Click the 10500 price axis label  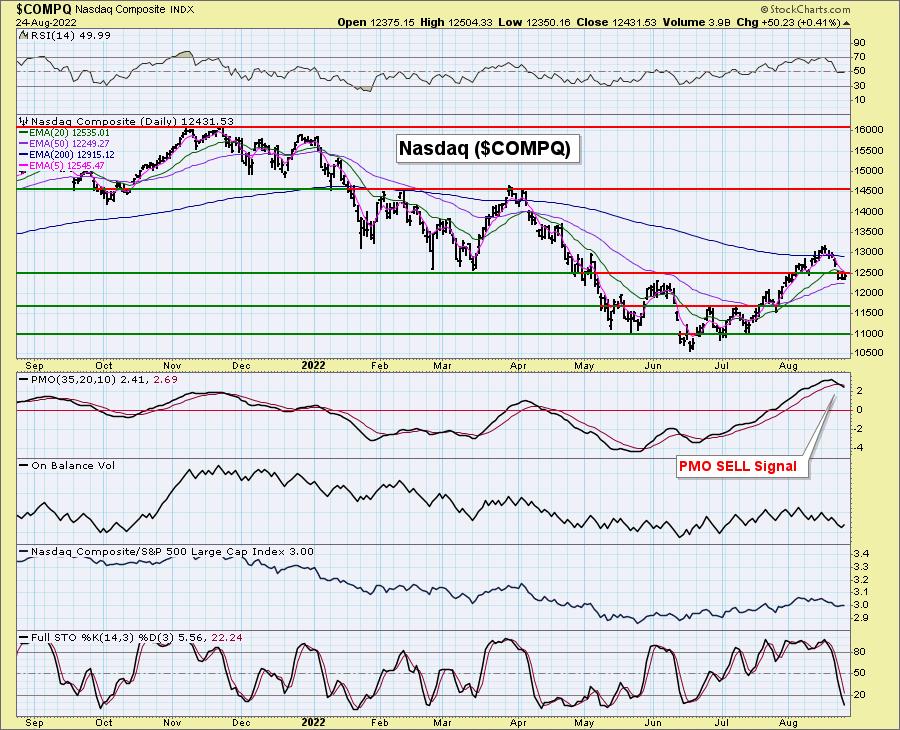867,353
